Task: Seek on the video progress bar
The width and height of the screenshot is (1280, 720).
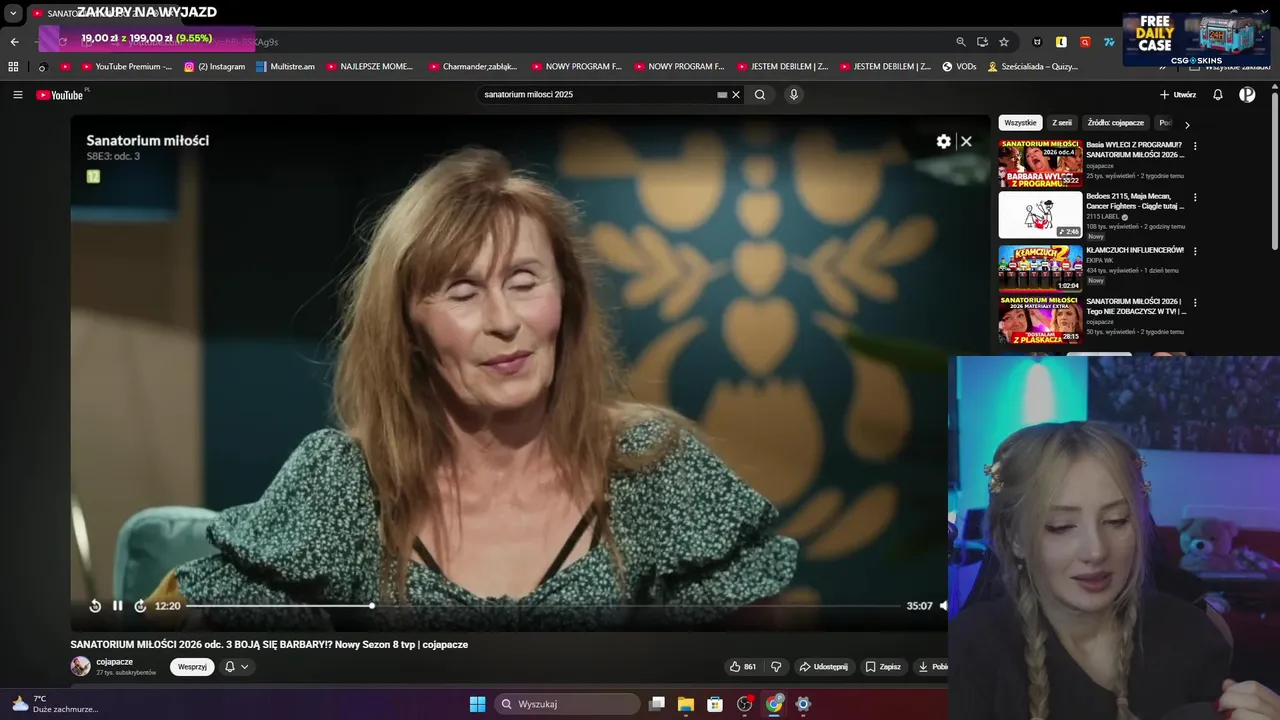Action: (x=543, y=606)
